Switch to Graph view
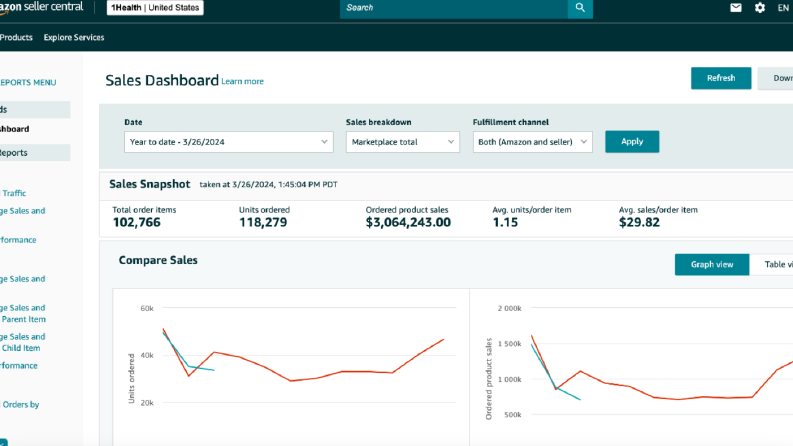793x446 pixels. [x=712, y=264]
